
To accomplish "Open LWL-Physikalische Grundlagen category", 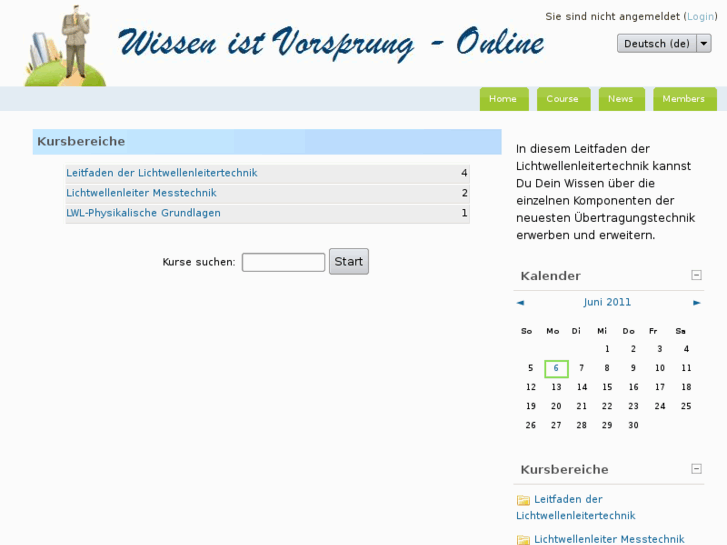I will coord(143,213).
